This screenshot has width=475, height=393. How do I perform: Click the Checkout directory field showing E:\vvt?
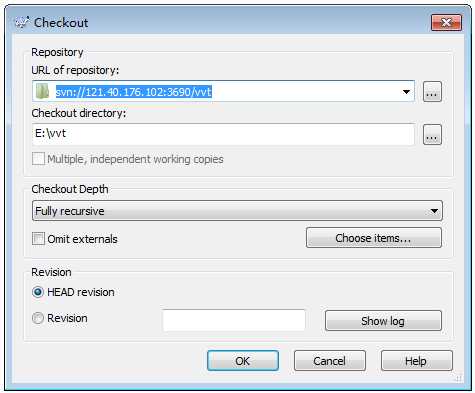[x=224, y=134]
